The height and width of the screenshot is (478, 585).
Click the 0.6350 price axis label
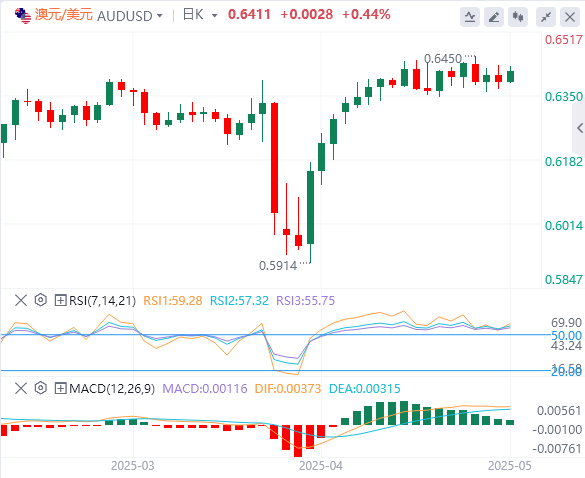pyautogui.click(x=564, y=97)
